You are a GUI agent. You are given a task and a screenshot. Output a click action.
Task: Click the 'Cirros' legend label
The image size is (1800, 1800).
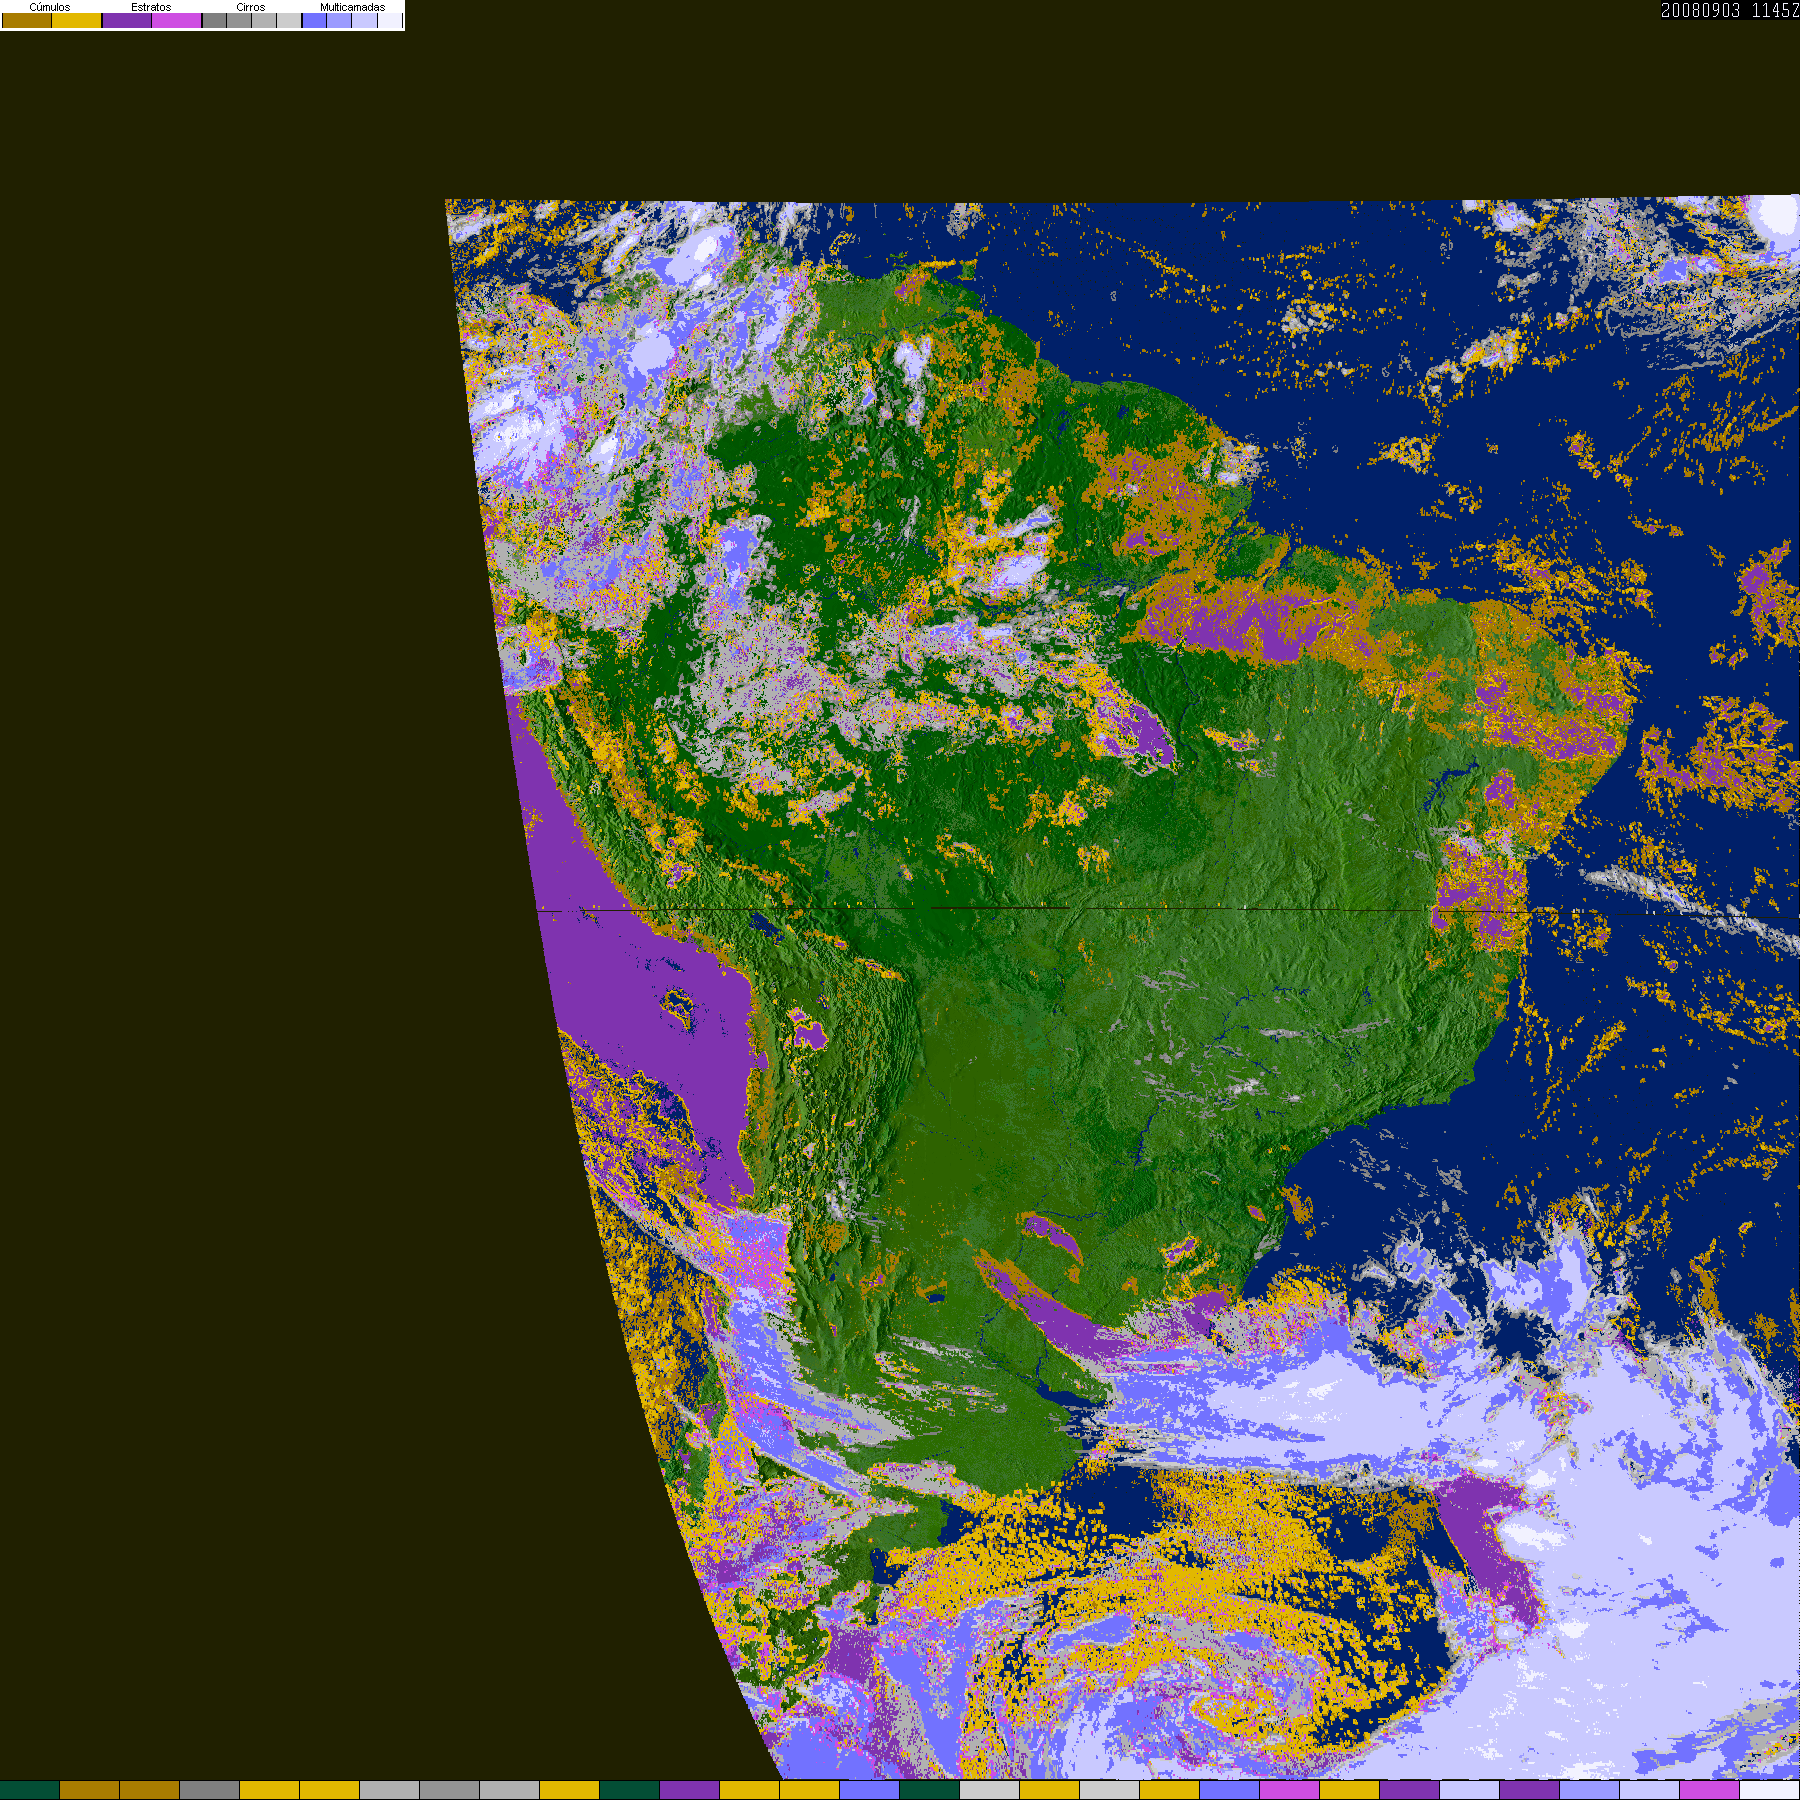(x=251, y=7)
